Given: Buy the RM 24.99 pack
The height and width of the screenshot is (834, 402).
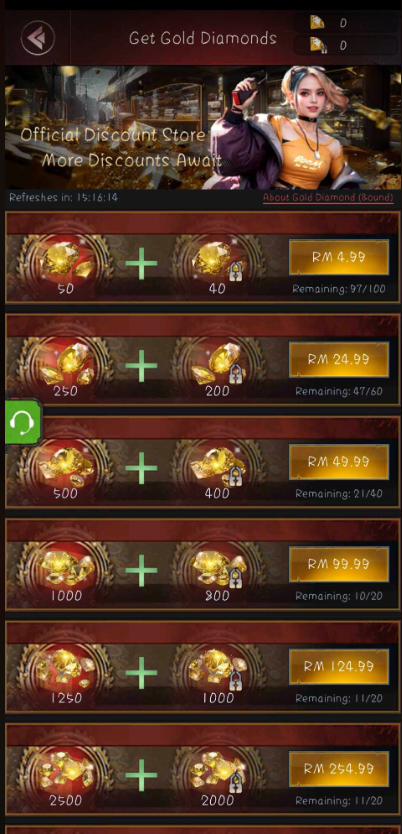Looking at the screenshot, I should tap(339, 360).
